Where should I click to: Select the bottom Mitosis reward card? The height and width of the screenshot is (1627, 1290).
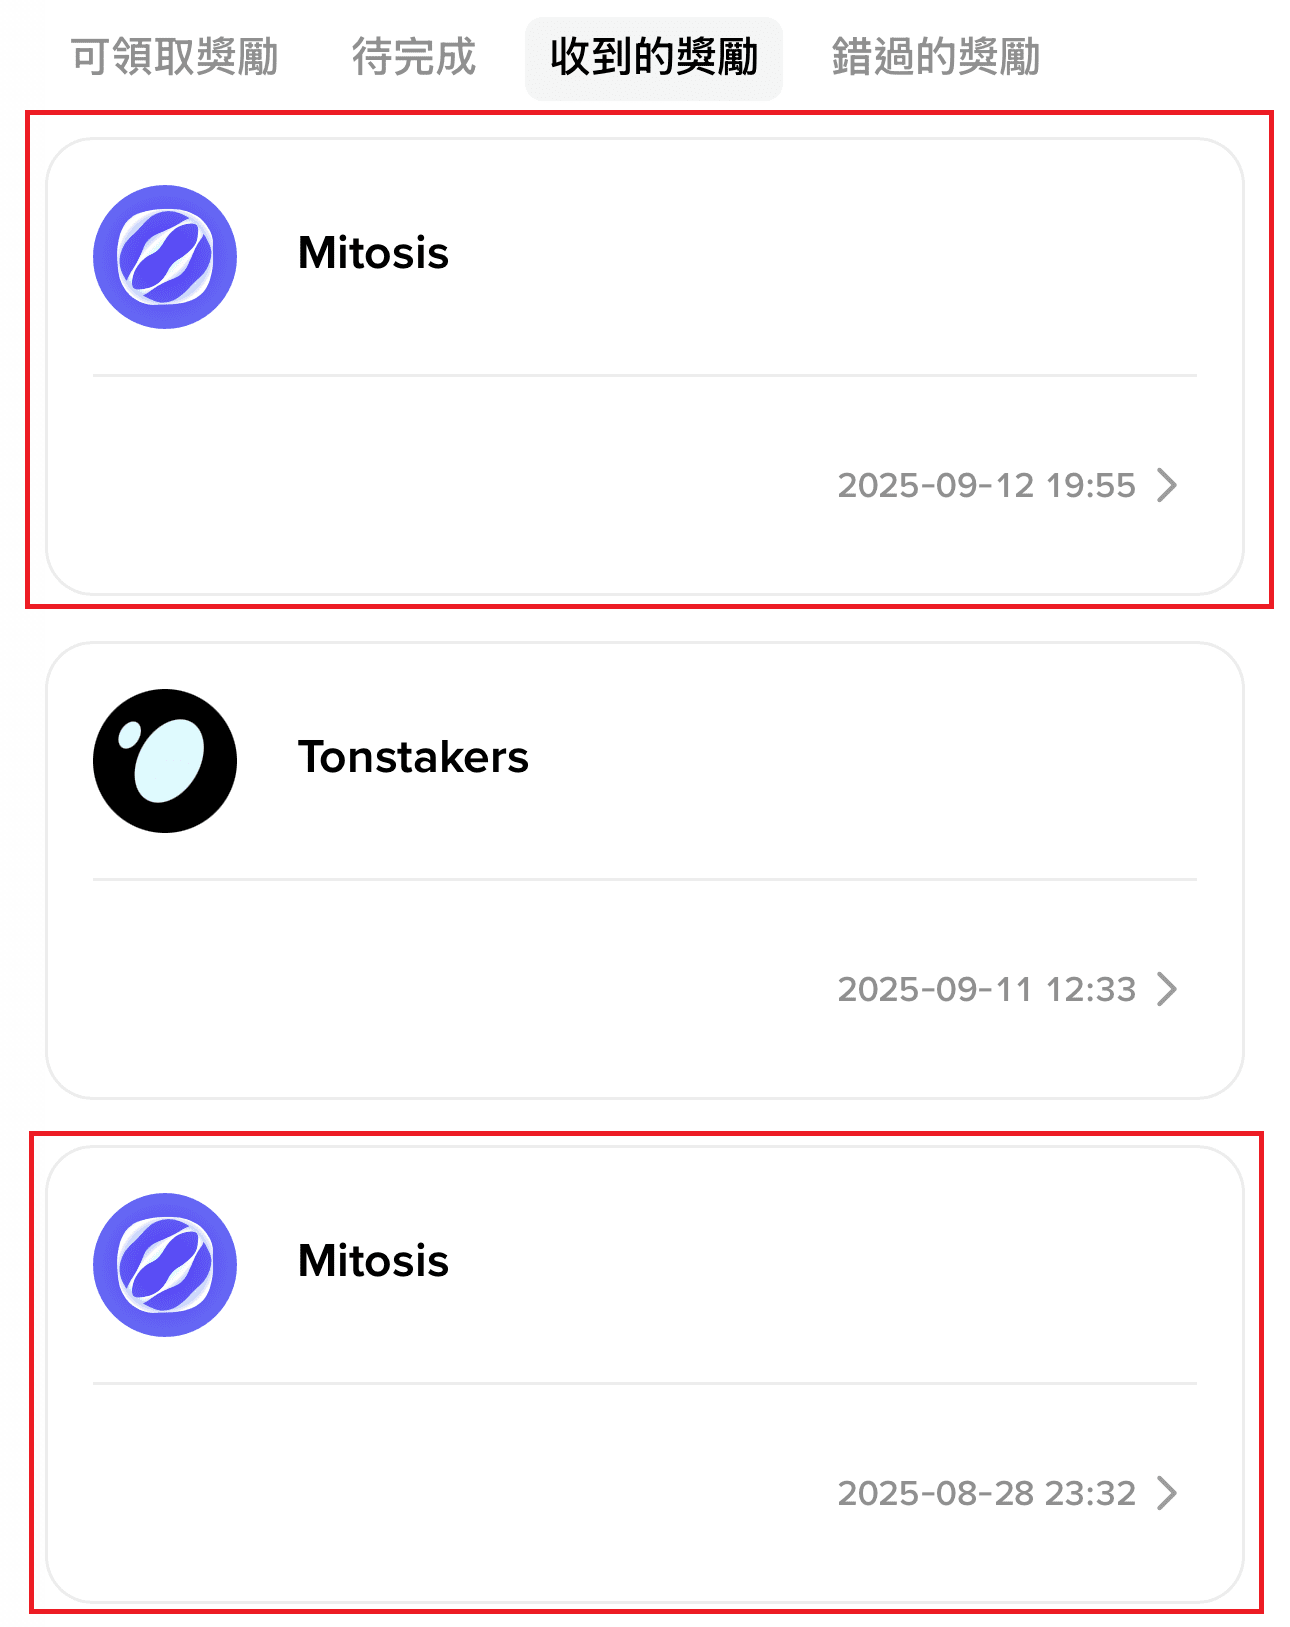point(645,1375)
